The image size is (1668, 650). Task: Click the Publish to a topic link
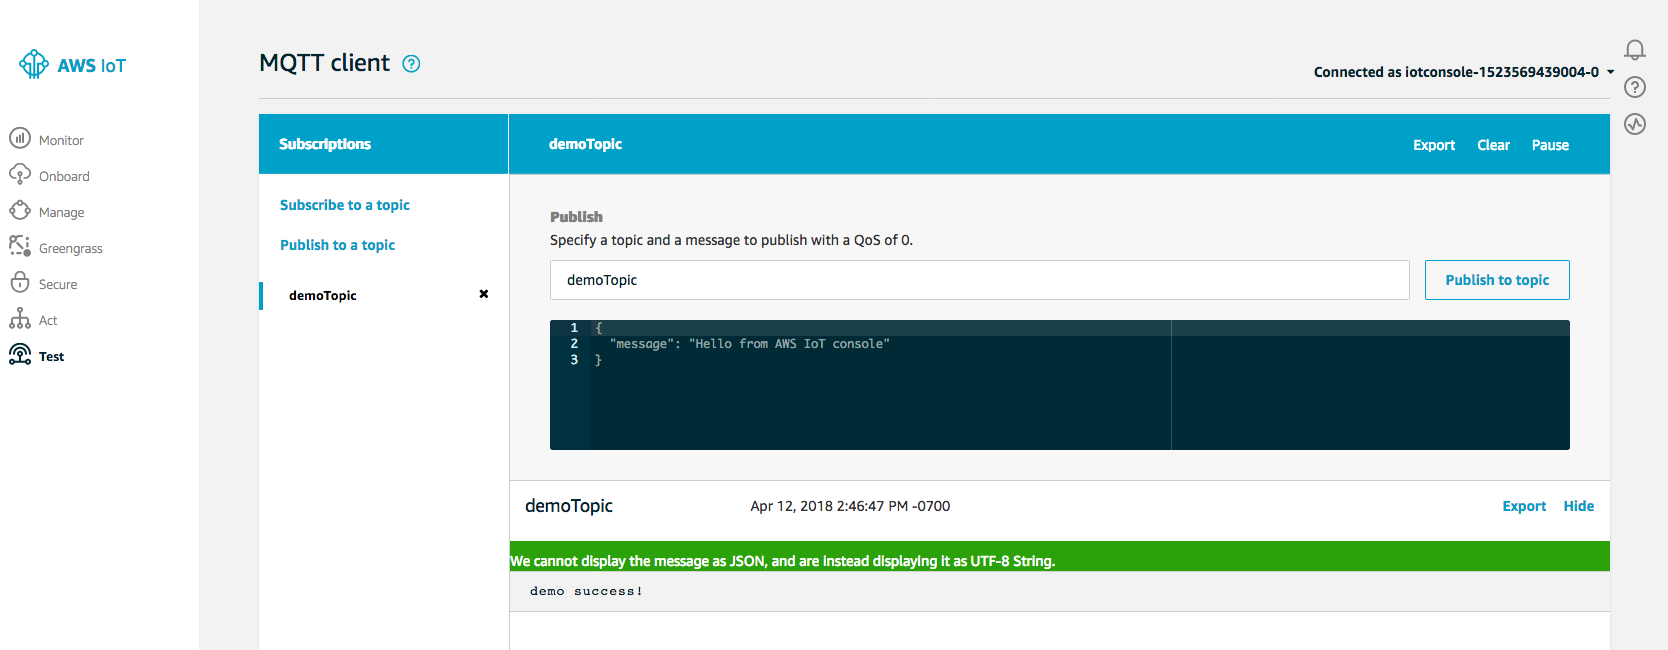click(337, 245)
